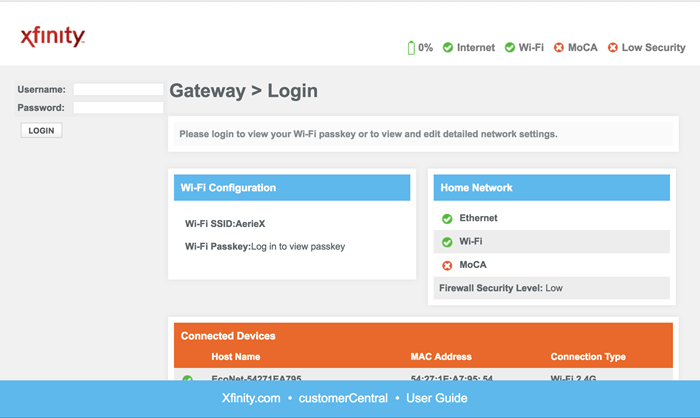
Task: Click the Low Security status label
Action: pos(654,47)
